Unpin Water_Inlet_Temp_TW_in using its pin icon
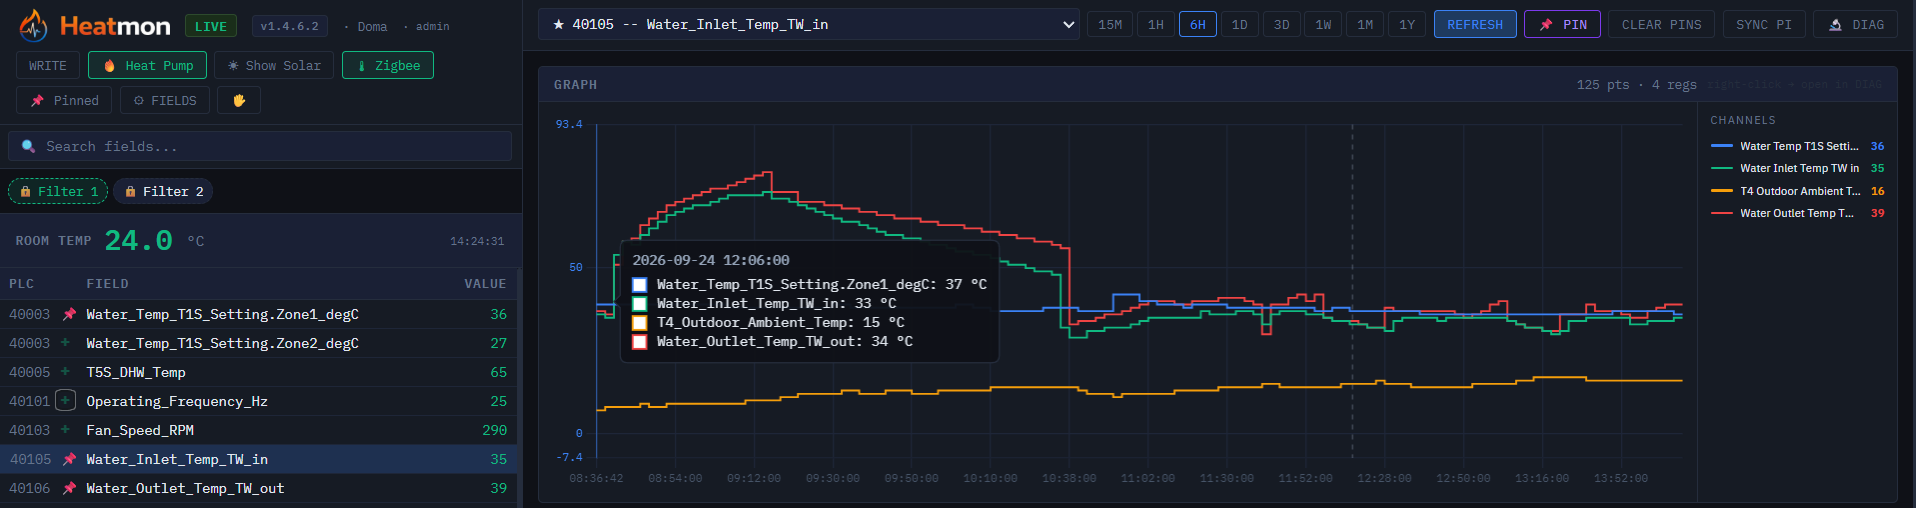1916x508 pixels. click(x=69, y=459)
